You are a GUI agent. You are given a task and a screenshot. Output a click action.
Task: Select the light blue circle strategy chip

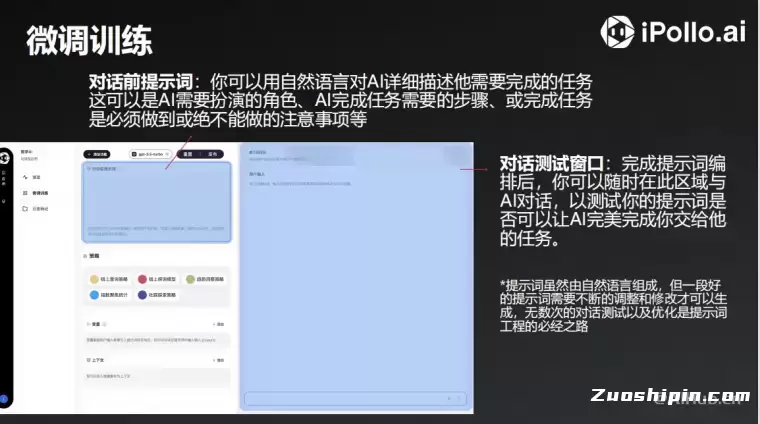[x=93, y=296]
